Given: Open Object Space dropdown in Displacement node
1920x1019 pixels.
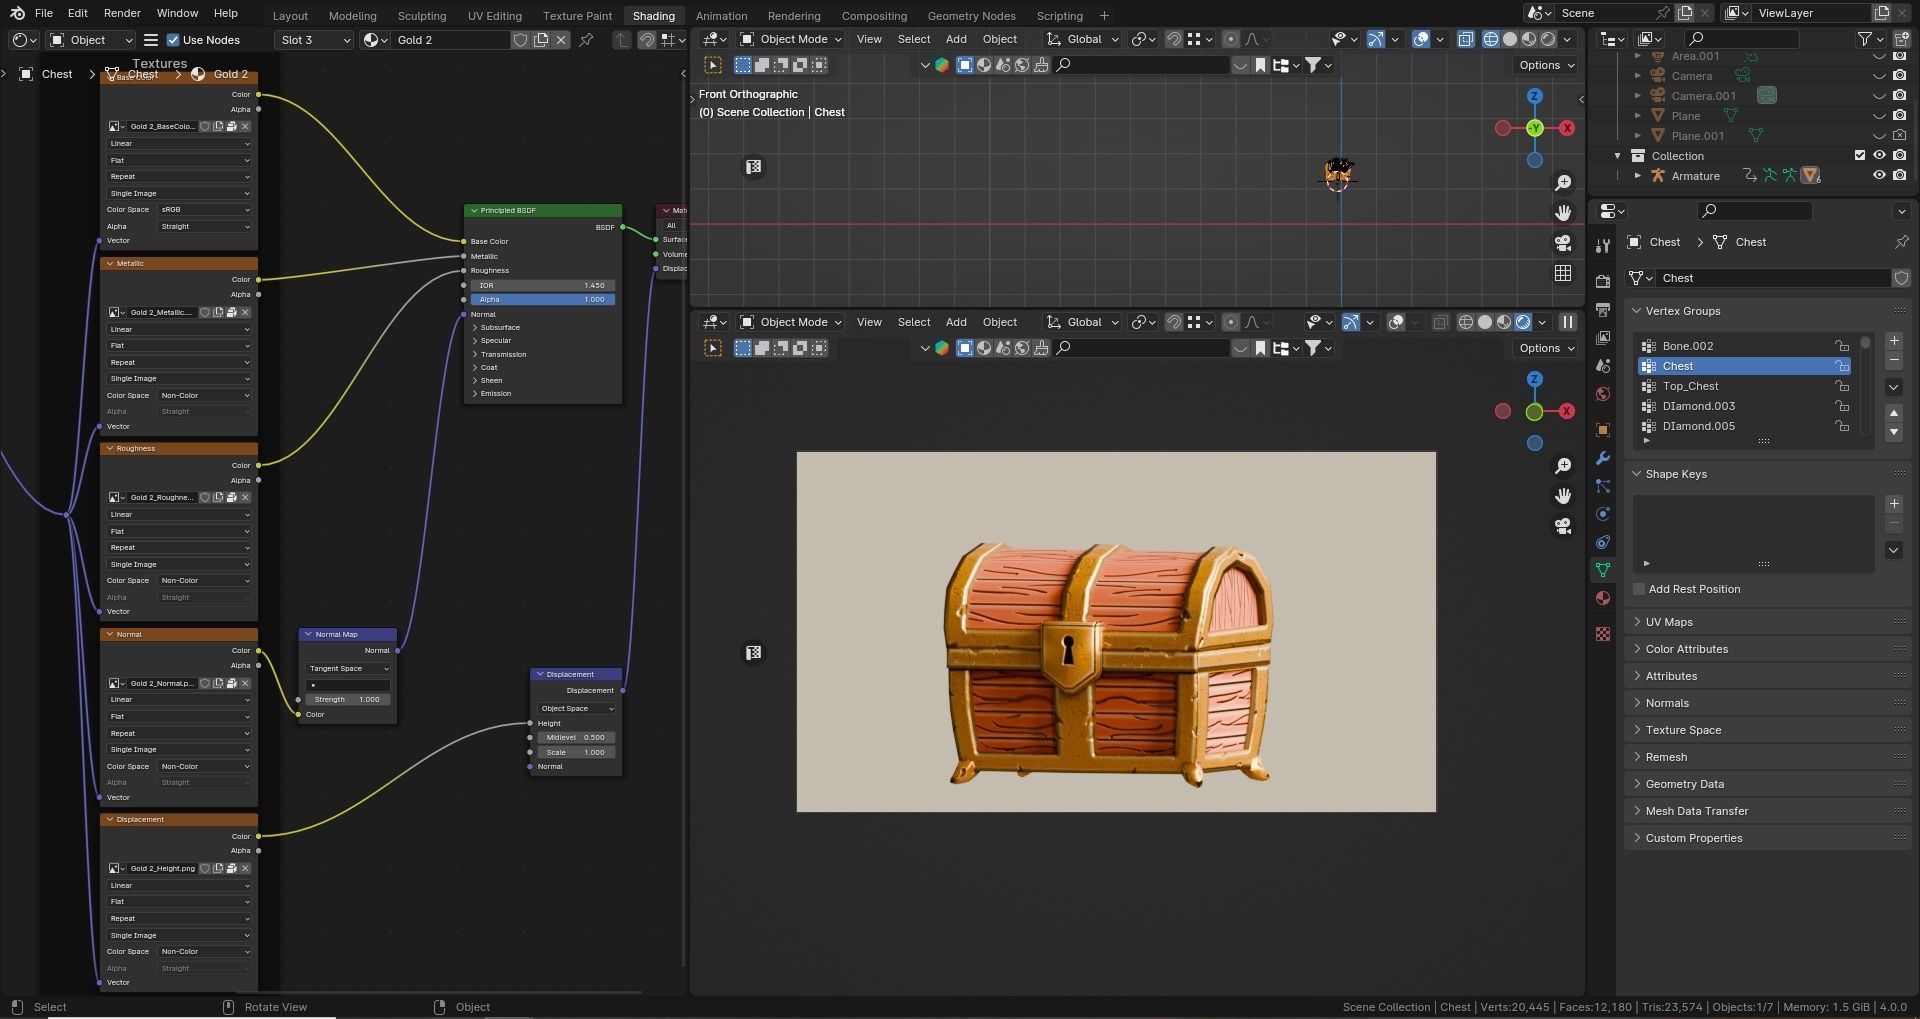Looking at the screenshot, I should coord(577,709).
